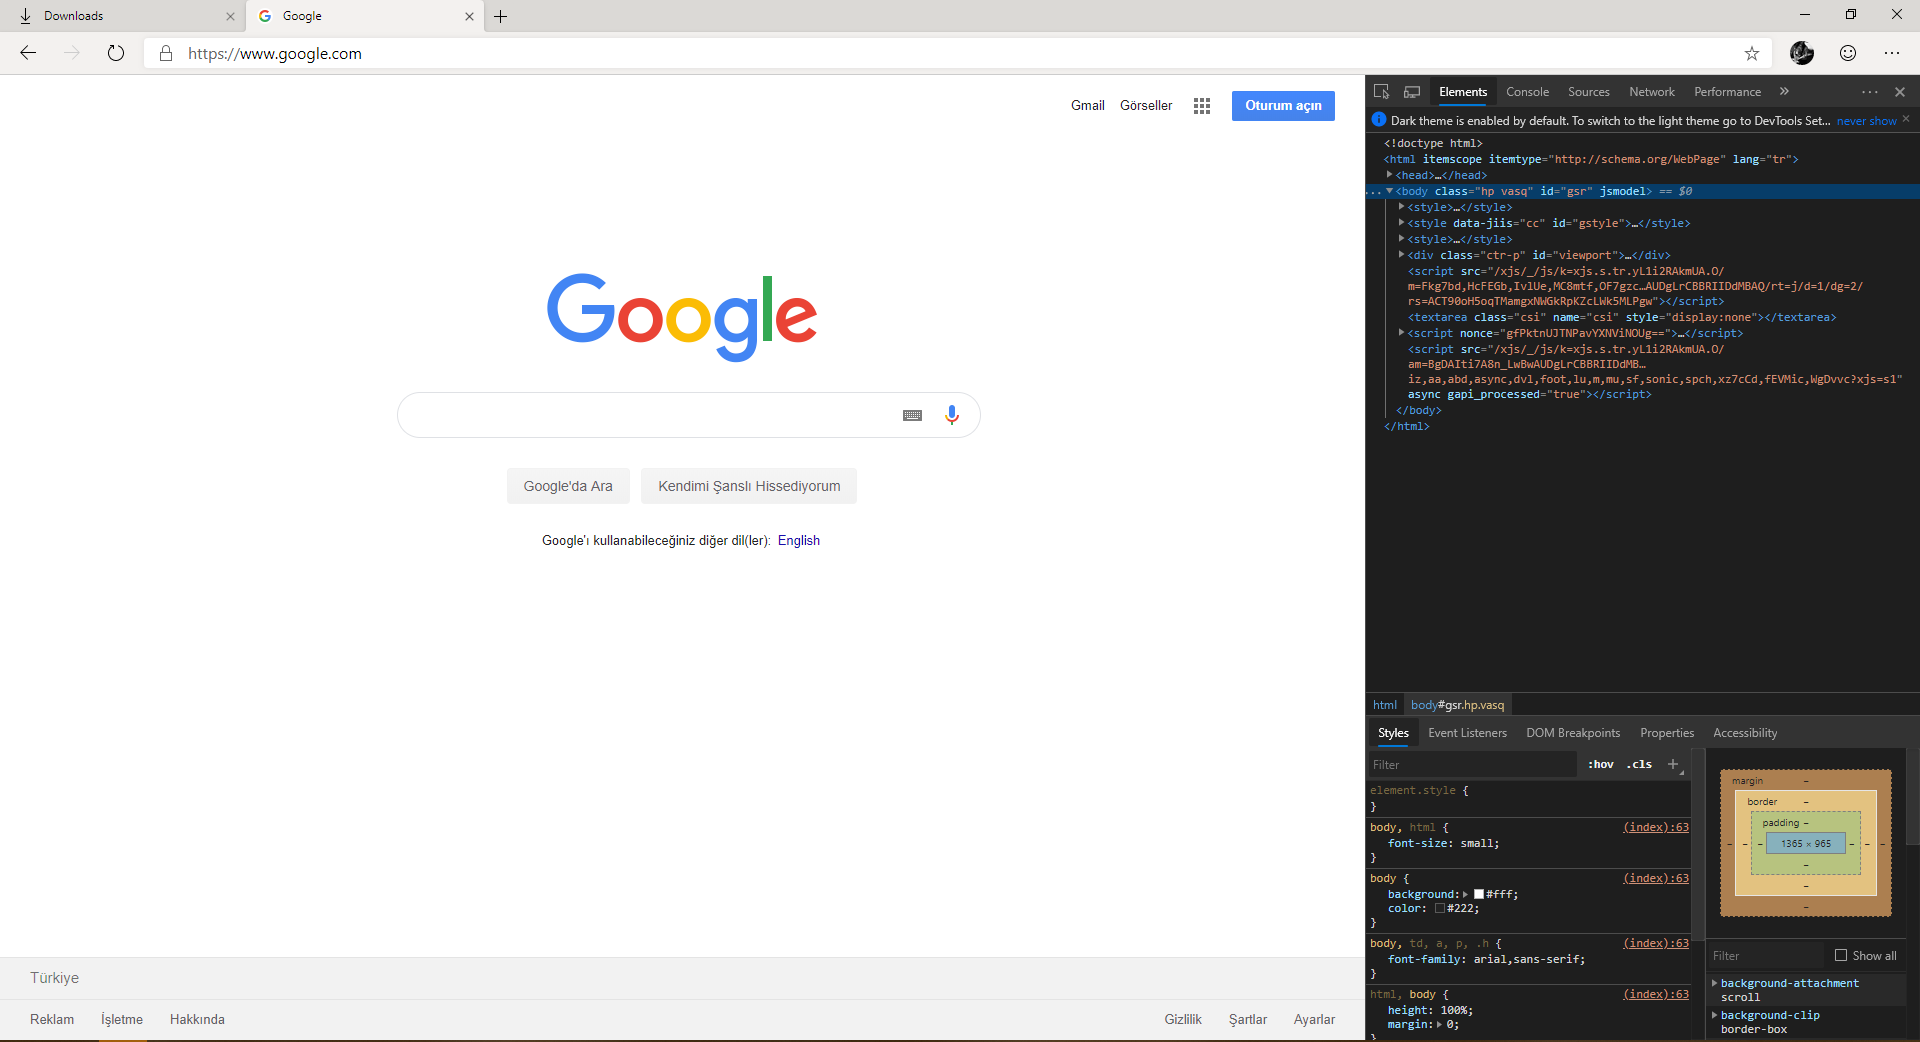The image size is (1920, 1042).
Task: Open the browser profile avatar
Action: (1802, 53)
